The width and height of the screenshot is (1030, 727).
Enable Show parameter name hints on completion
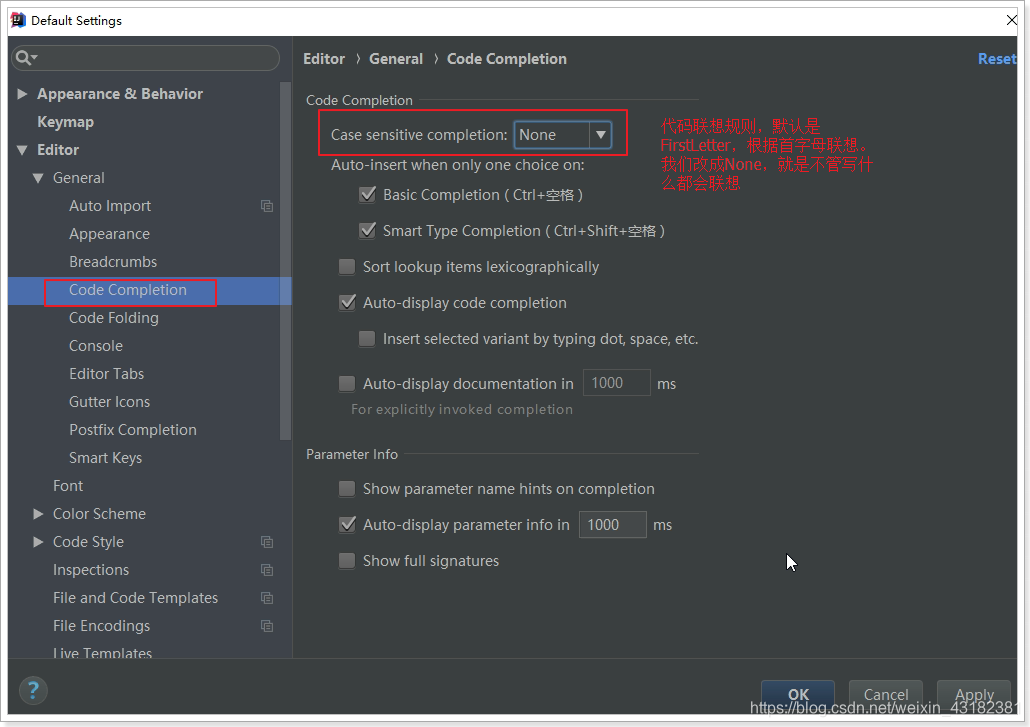[347, 489]
